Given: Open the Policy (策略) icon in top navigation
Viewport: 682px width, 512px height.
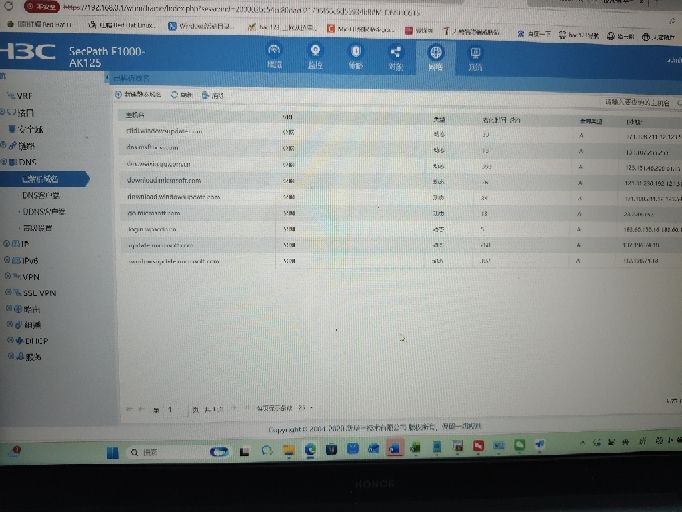Looking at the screenshot, I should [355, 55].
